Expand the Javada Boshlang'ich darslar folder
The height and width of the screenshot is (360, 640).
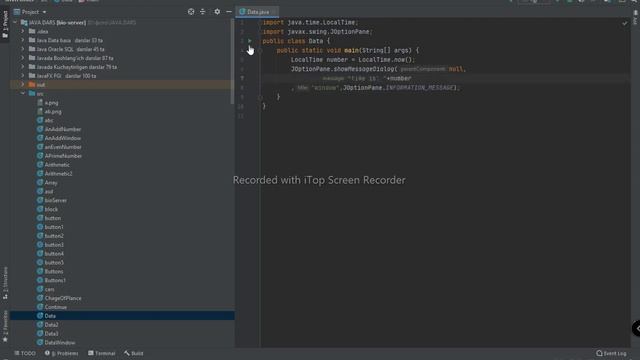coord(23,58)
